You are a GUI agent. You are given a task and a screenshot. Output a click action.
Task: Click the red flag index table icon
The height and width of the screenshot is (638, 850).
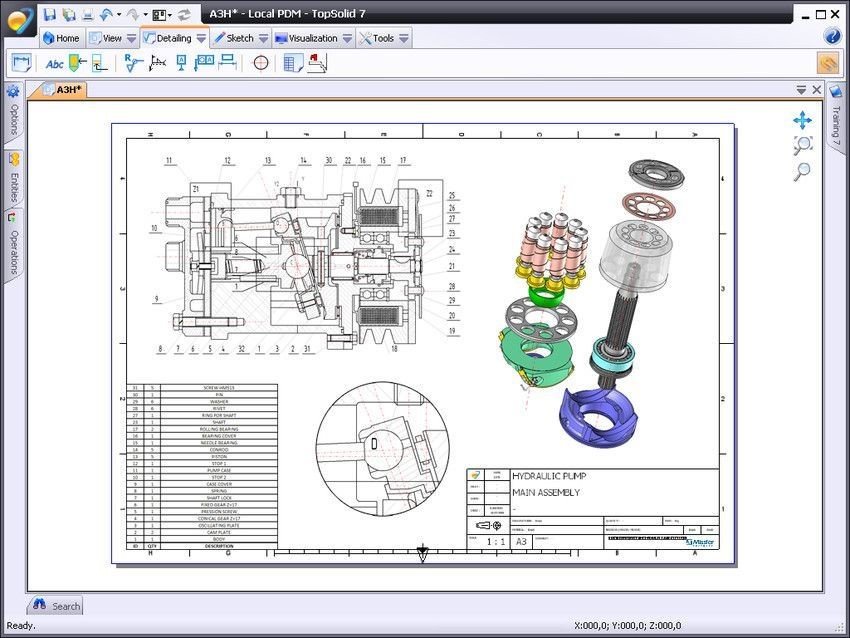pos(318,63)
